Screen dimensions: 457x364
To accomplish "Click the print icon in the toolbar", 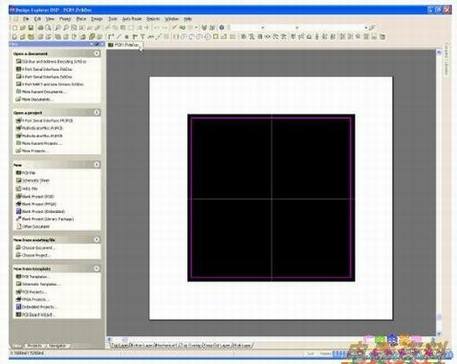I will pos(40,28).
